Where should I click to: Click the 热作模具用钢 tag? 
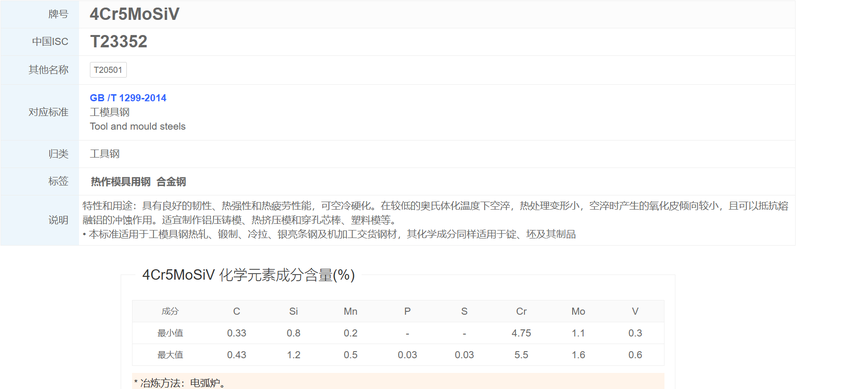pos(121,182)
